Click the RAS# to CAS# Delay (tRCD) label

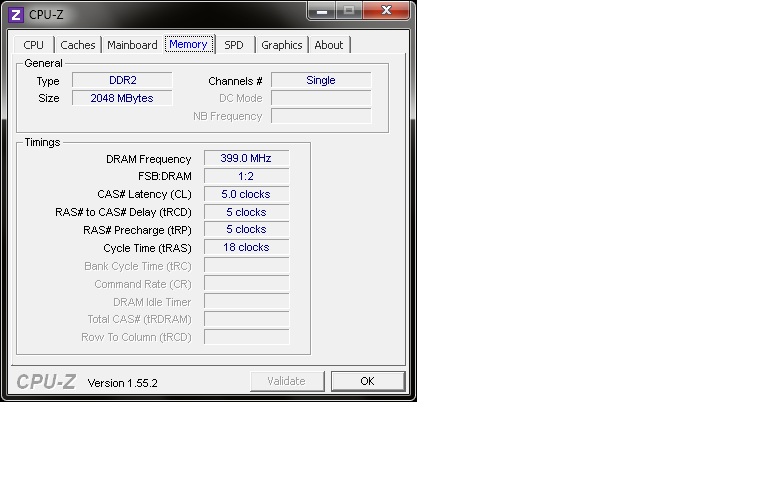pyautogui.click(x=123, y=213)
